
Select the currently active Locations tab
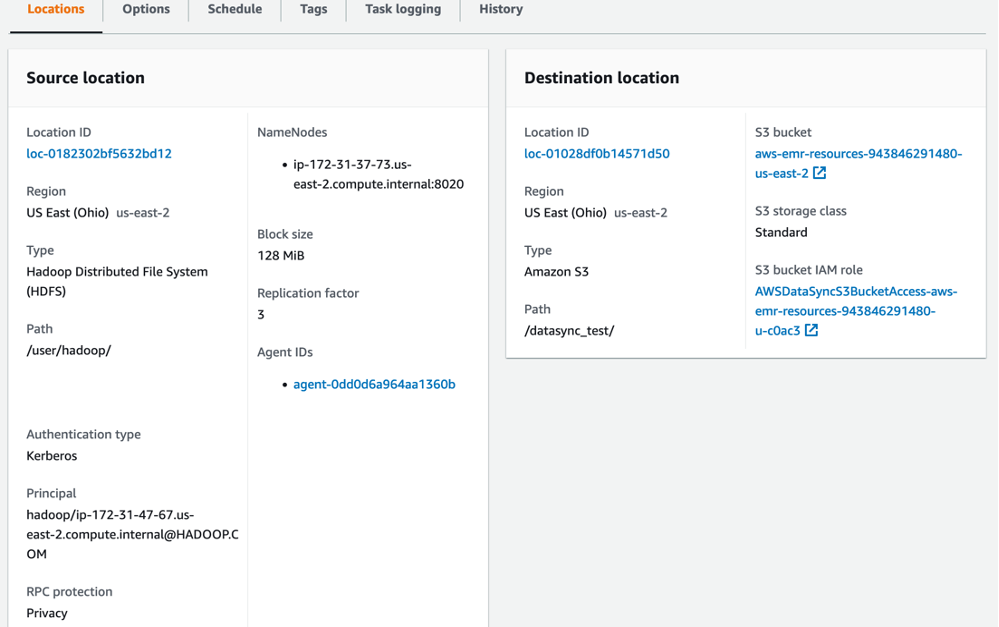[x=55, y=10]
